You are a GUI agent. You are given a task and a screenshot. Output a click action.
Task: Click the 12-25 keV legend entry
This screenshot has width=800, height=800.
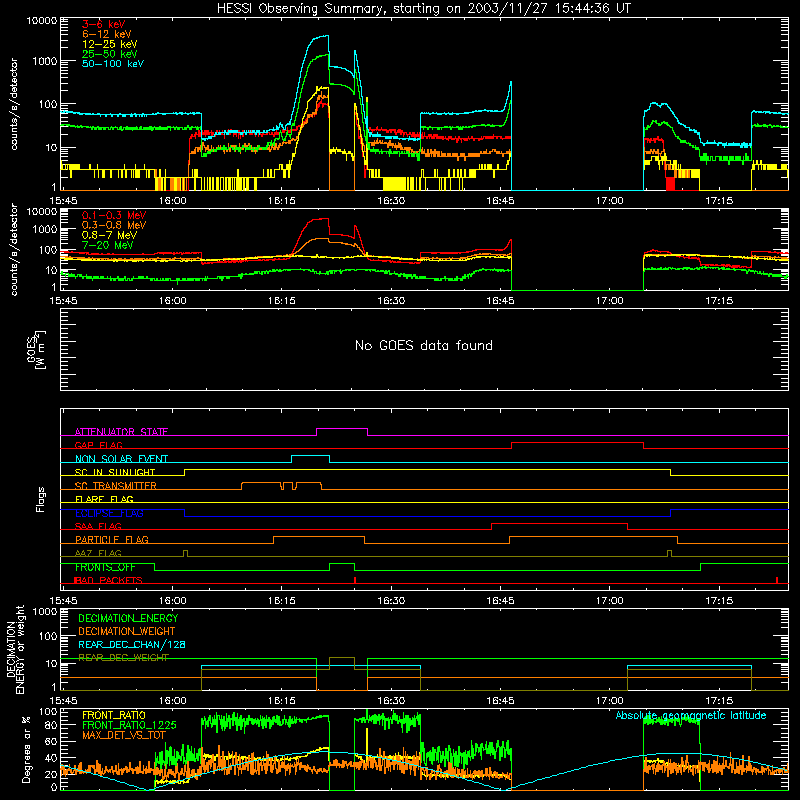pos(110,44)
